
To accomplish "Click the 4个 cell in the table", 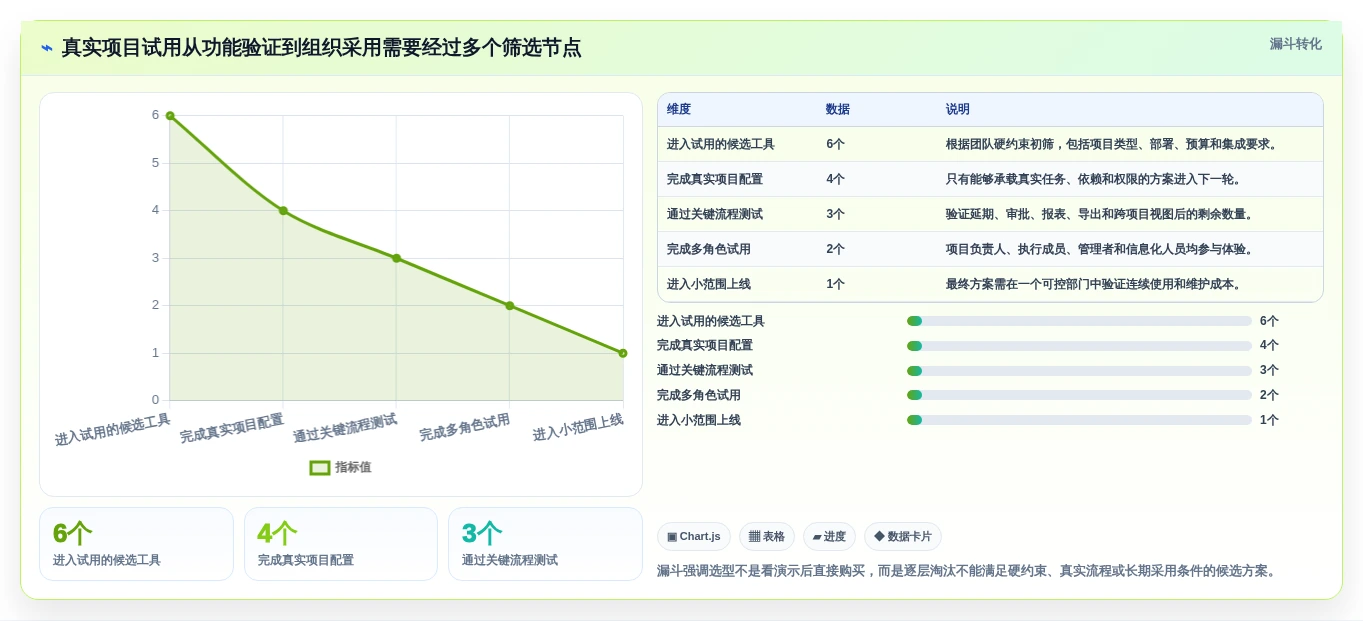I will coord(835,179).
